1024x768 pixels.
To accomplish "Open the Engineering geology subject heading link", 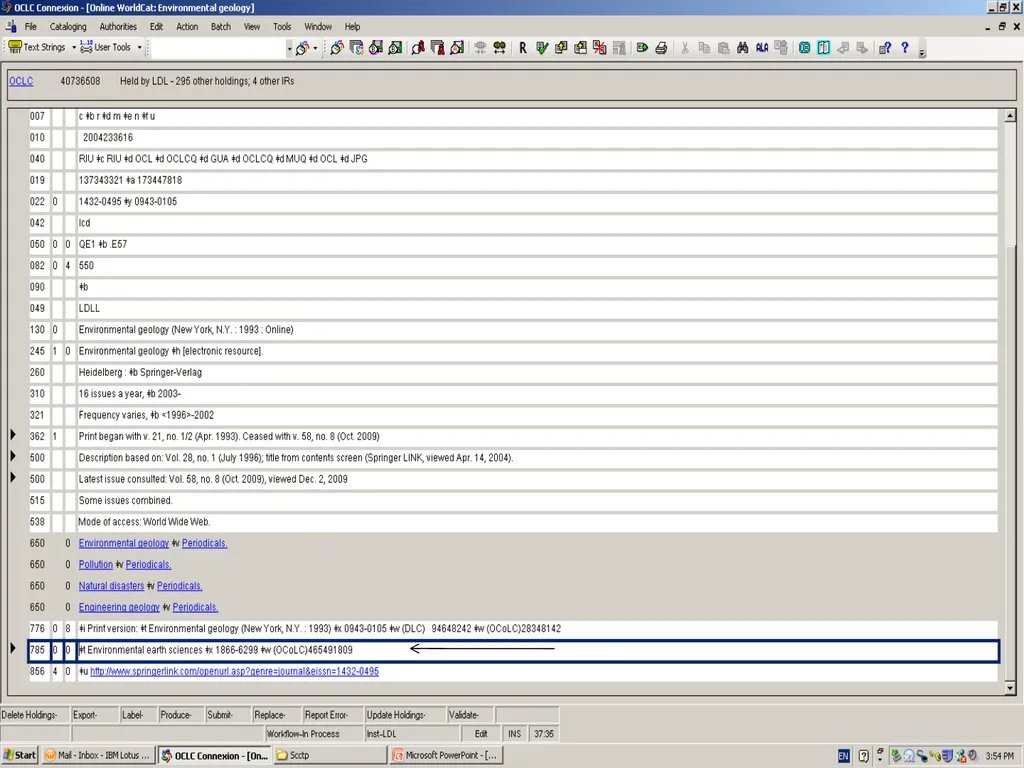I will [x=119, y=607].
